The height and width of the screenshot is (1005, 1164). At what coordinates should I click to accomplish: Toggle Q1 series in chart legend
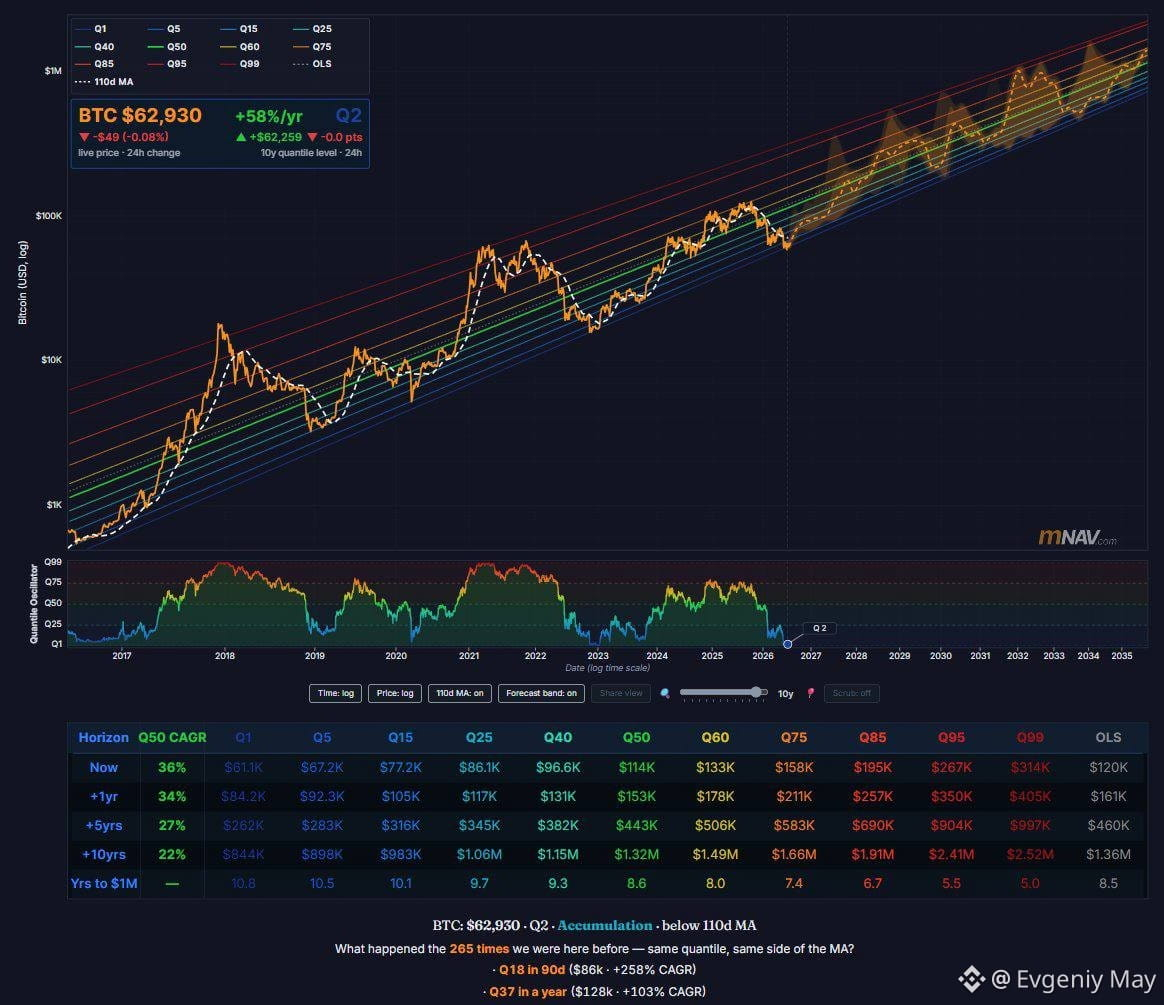[x=91, y=29]
